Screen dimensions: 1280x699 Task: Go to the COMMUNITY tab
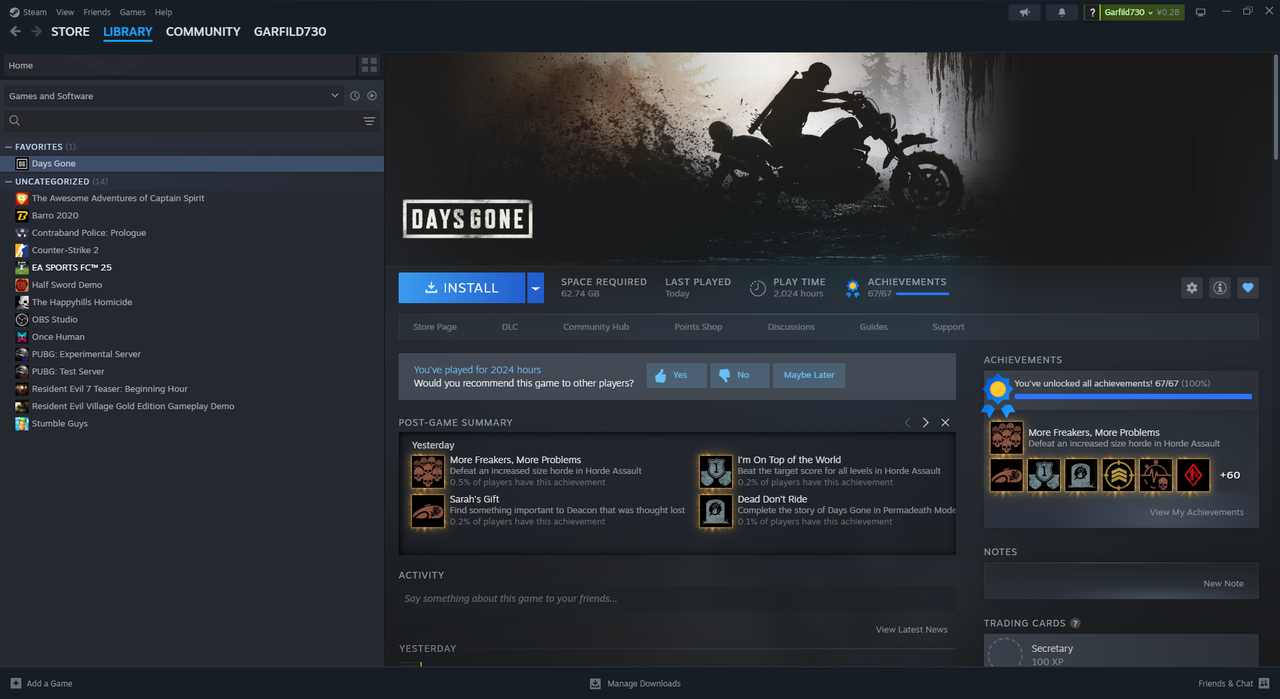203,32
